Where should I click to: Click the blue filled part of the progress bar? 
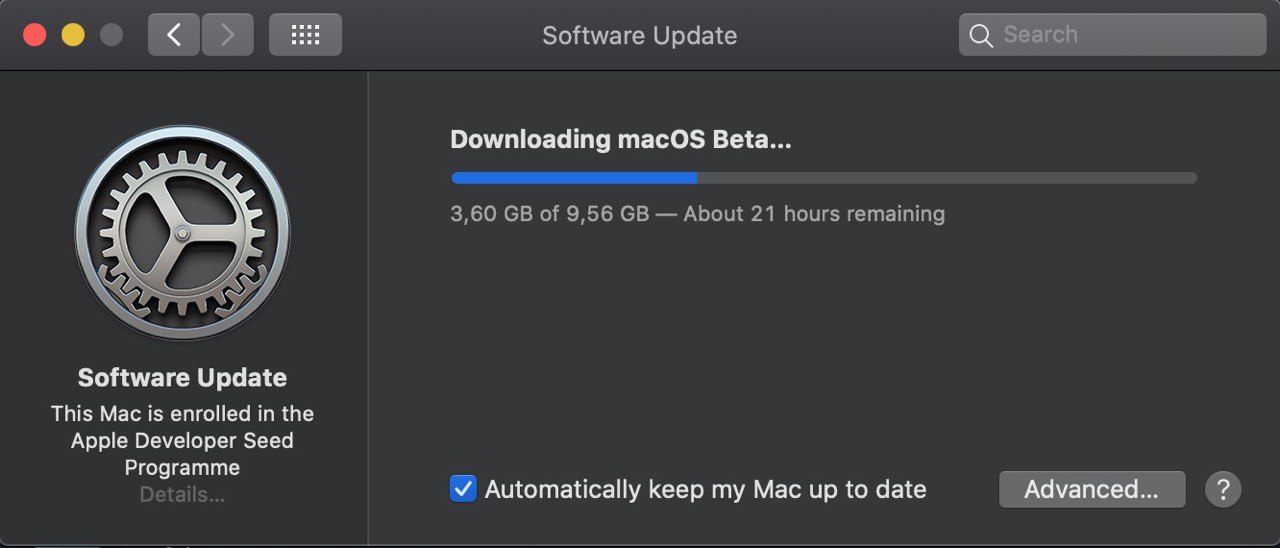[x=574, y=178]
